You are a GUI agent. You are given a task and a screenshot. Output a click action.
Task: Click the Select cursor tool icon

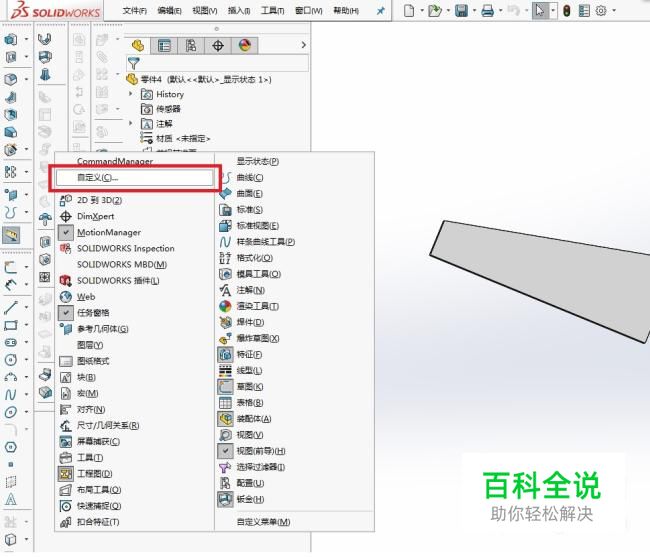click(540, 10)
